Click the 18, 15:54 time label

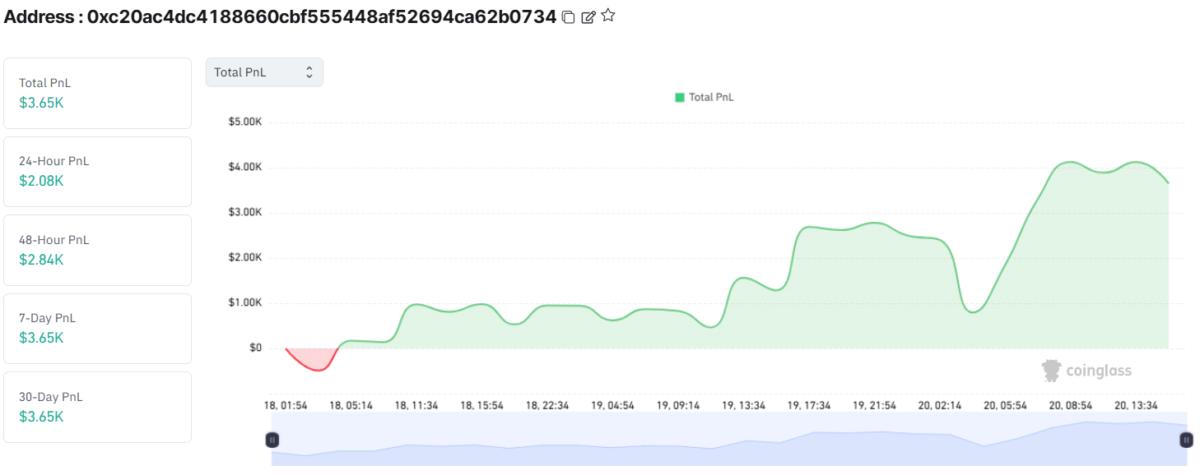483,405
